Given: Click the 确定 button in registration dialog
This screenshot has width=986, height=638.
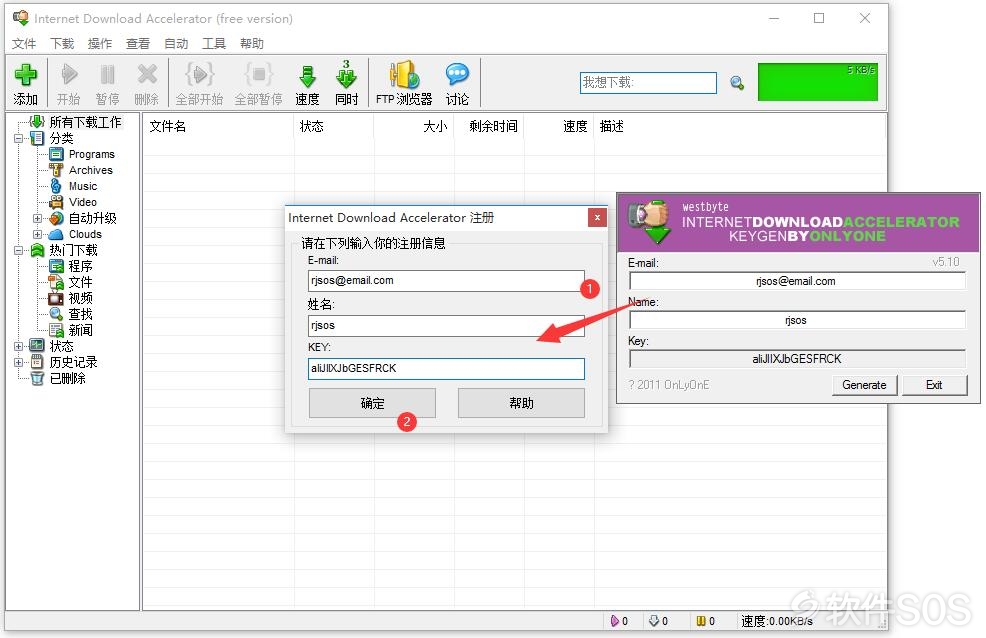Looking at the screenshot, I should [372, 403].
